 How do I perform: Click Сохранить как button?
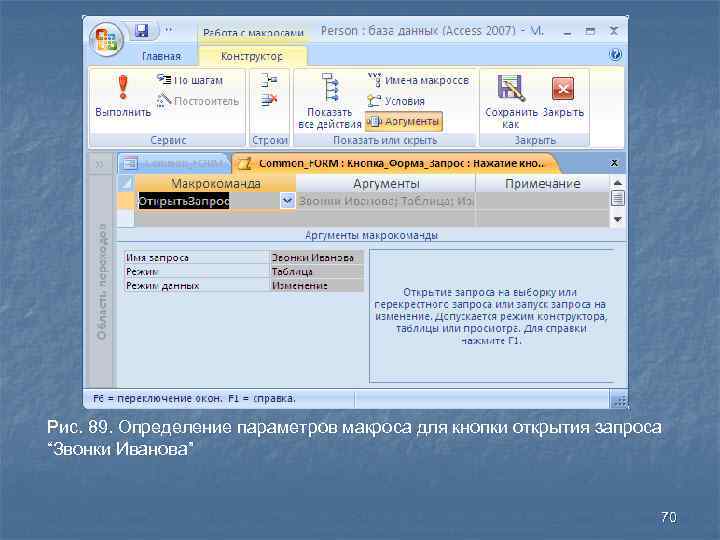pyautogui.click(x=511, y=101)
